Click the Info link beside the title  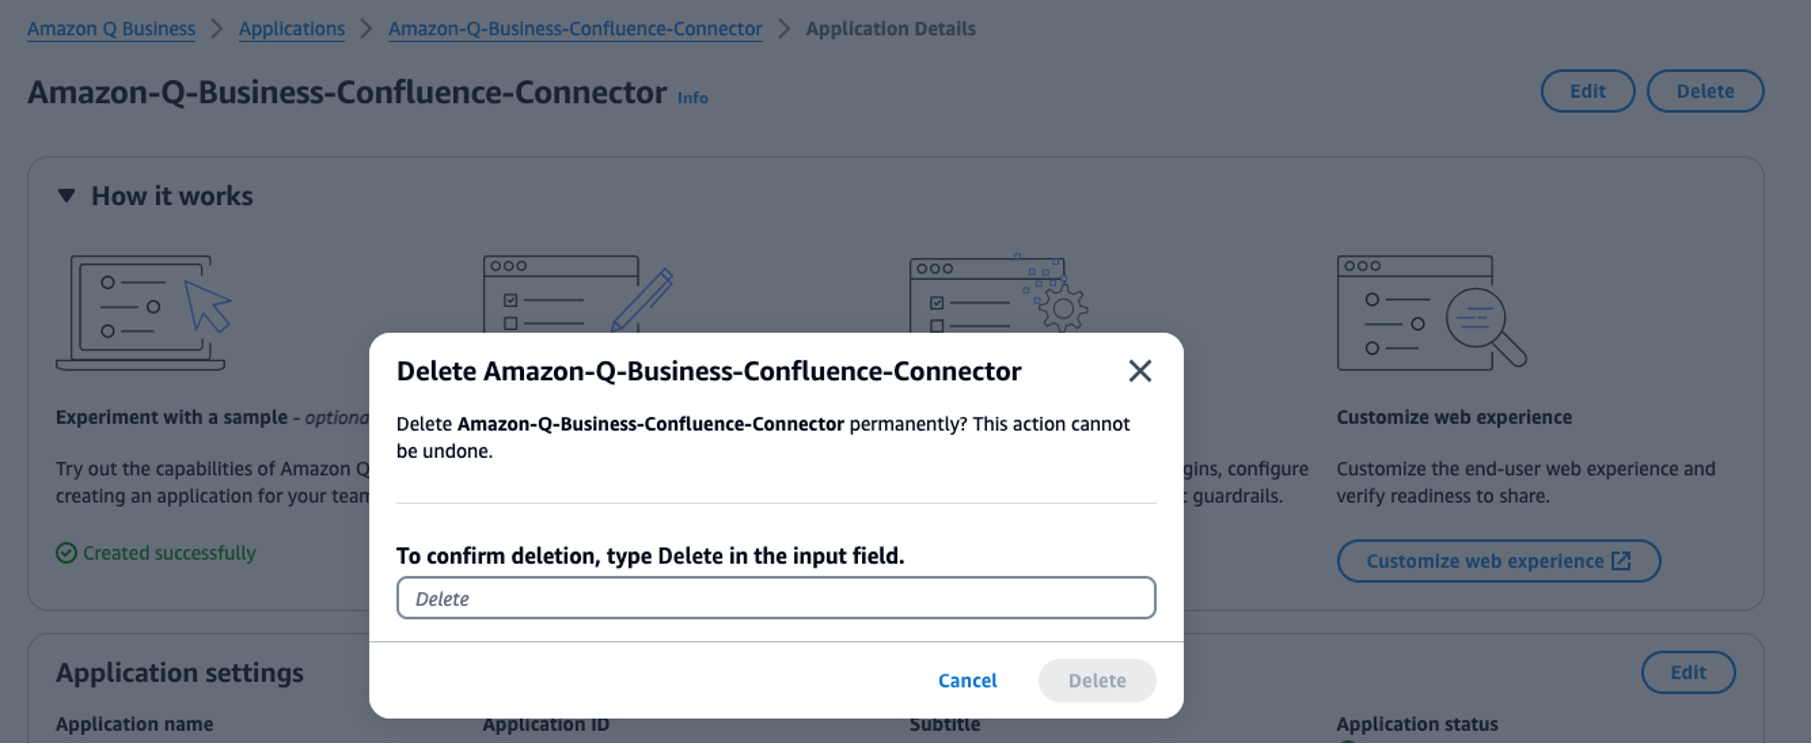[x=692, y=98]
